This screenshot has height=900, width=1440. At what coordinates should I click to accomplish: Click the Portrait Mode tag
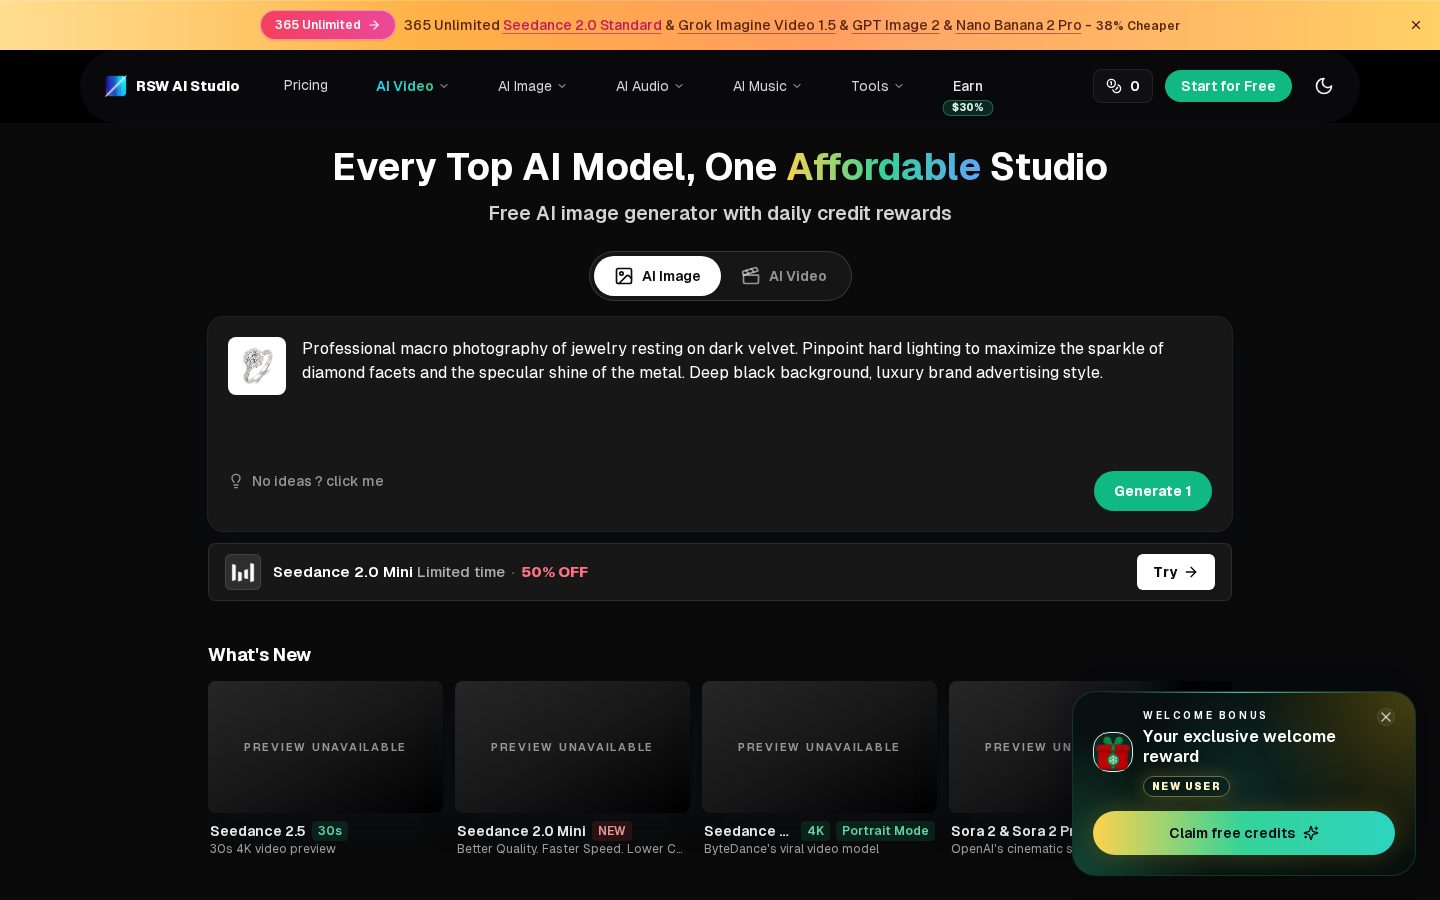(x=885, y=831)
